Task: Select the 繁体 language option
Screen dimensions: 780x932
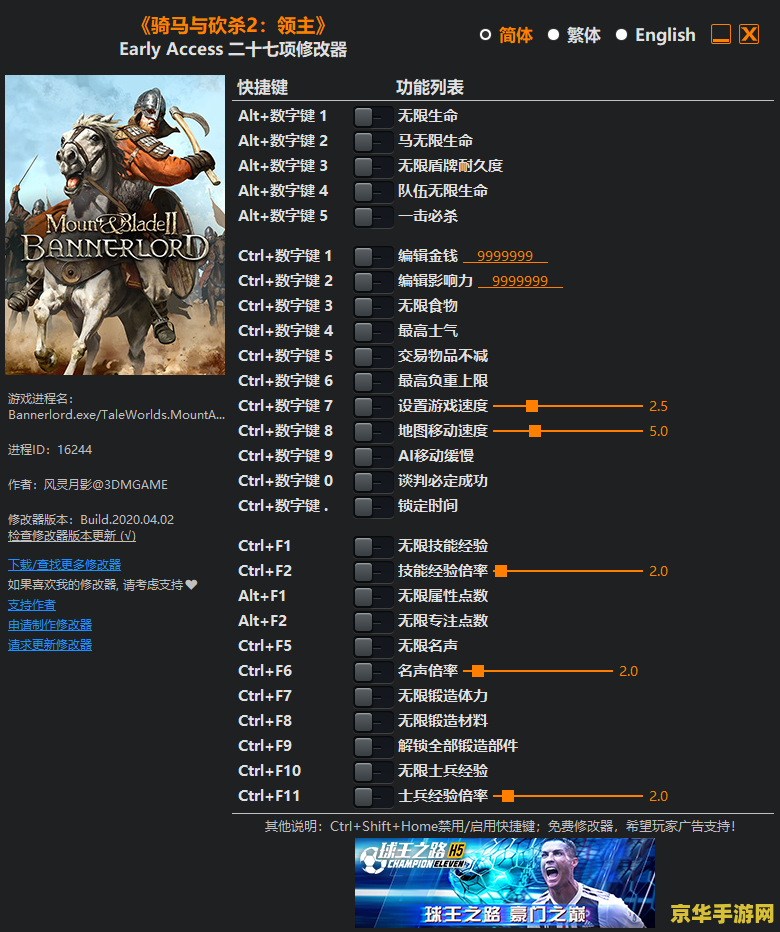Action: point(574,35)
